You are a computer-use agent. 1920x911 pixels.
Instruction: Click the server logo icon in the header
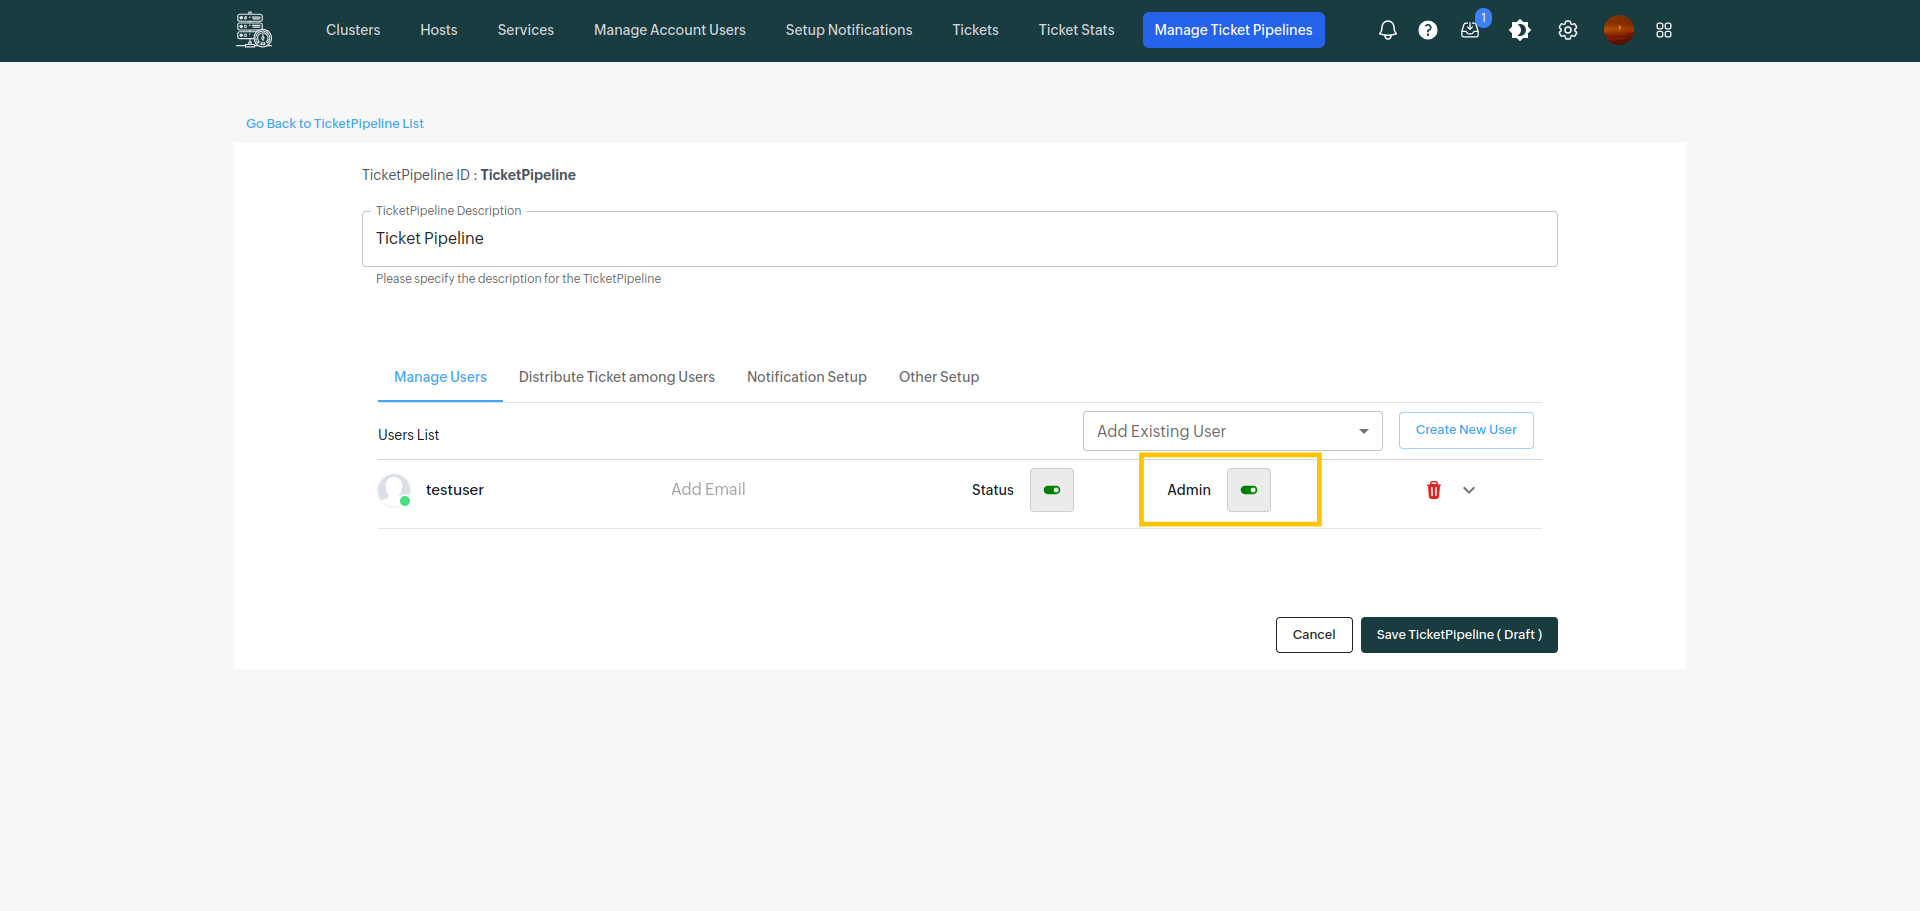click(254, 30)
